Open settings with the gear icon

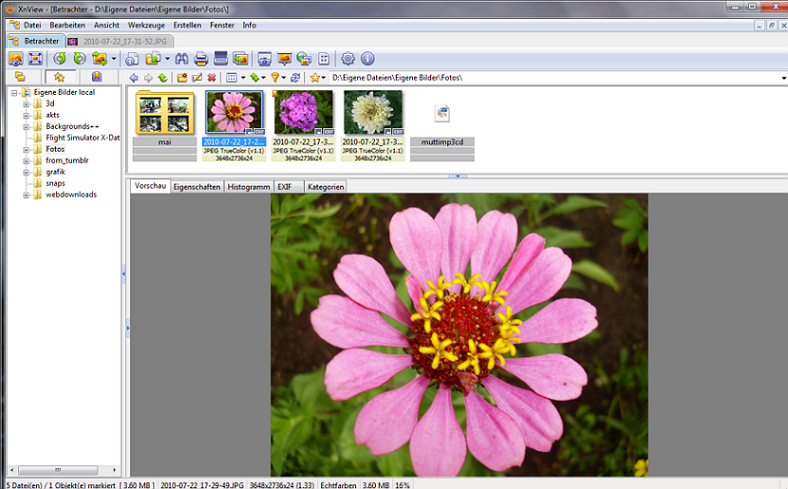pos(348,59)
